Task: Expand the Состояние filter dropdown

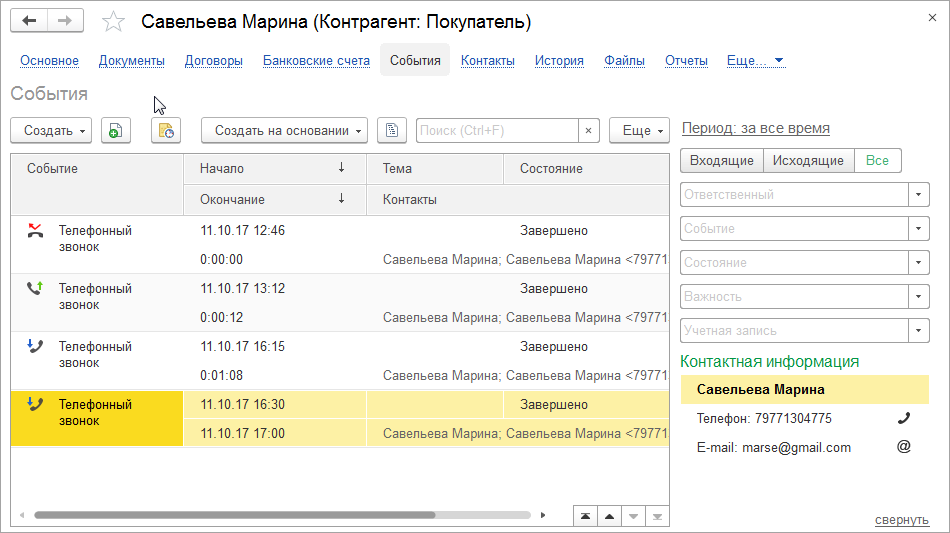Action: pyautogui.click(x=919, y=262)
